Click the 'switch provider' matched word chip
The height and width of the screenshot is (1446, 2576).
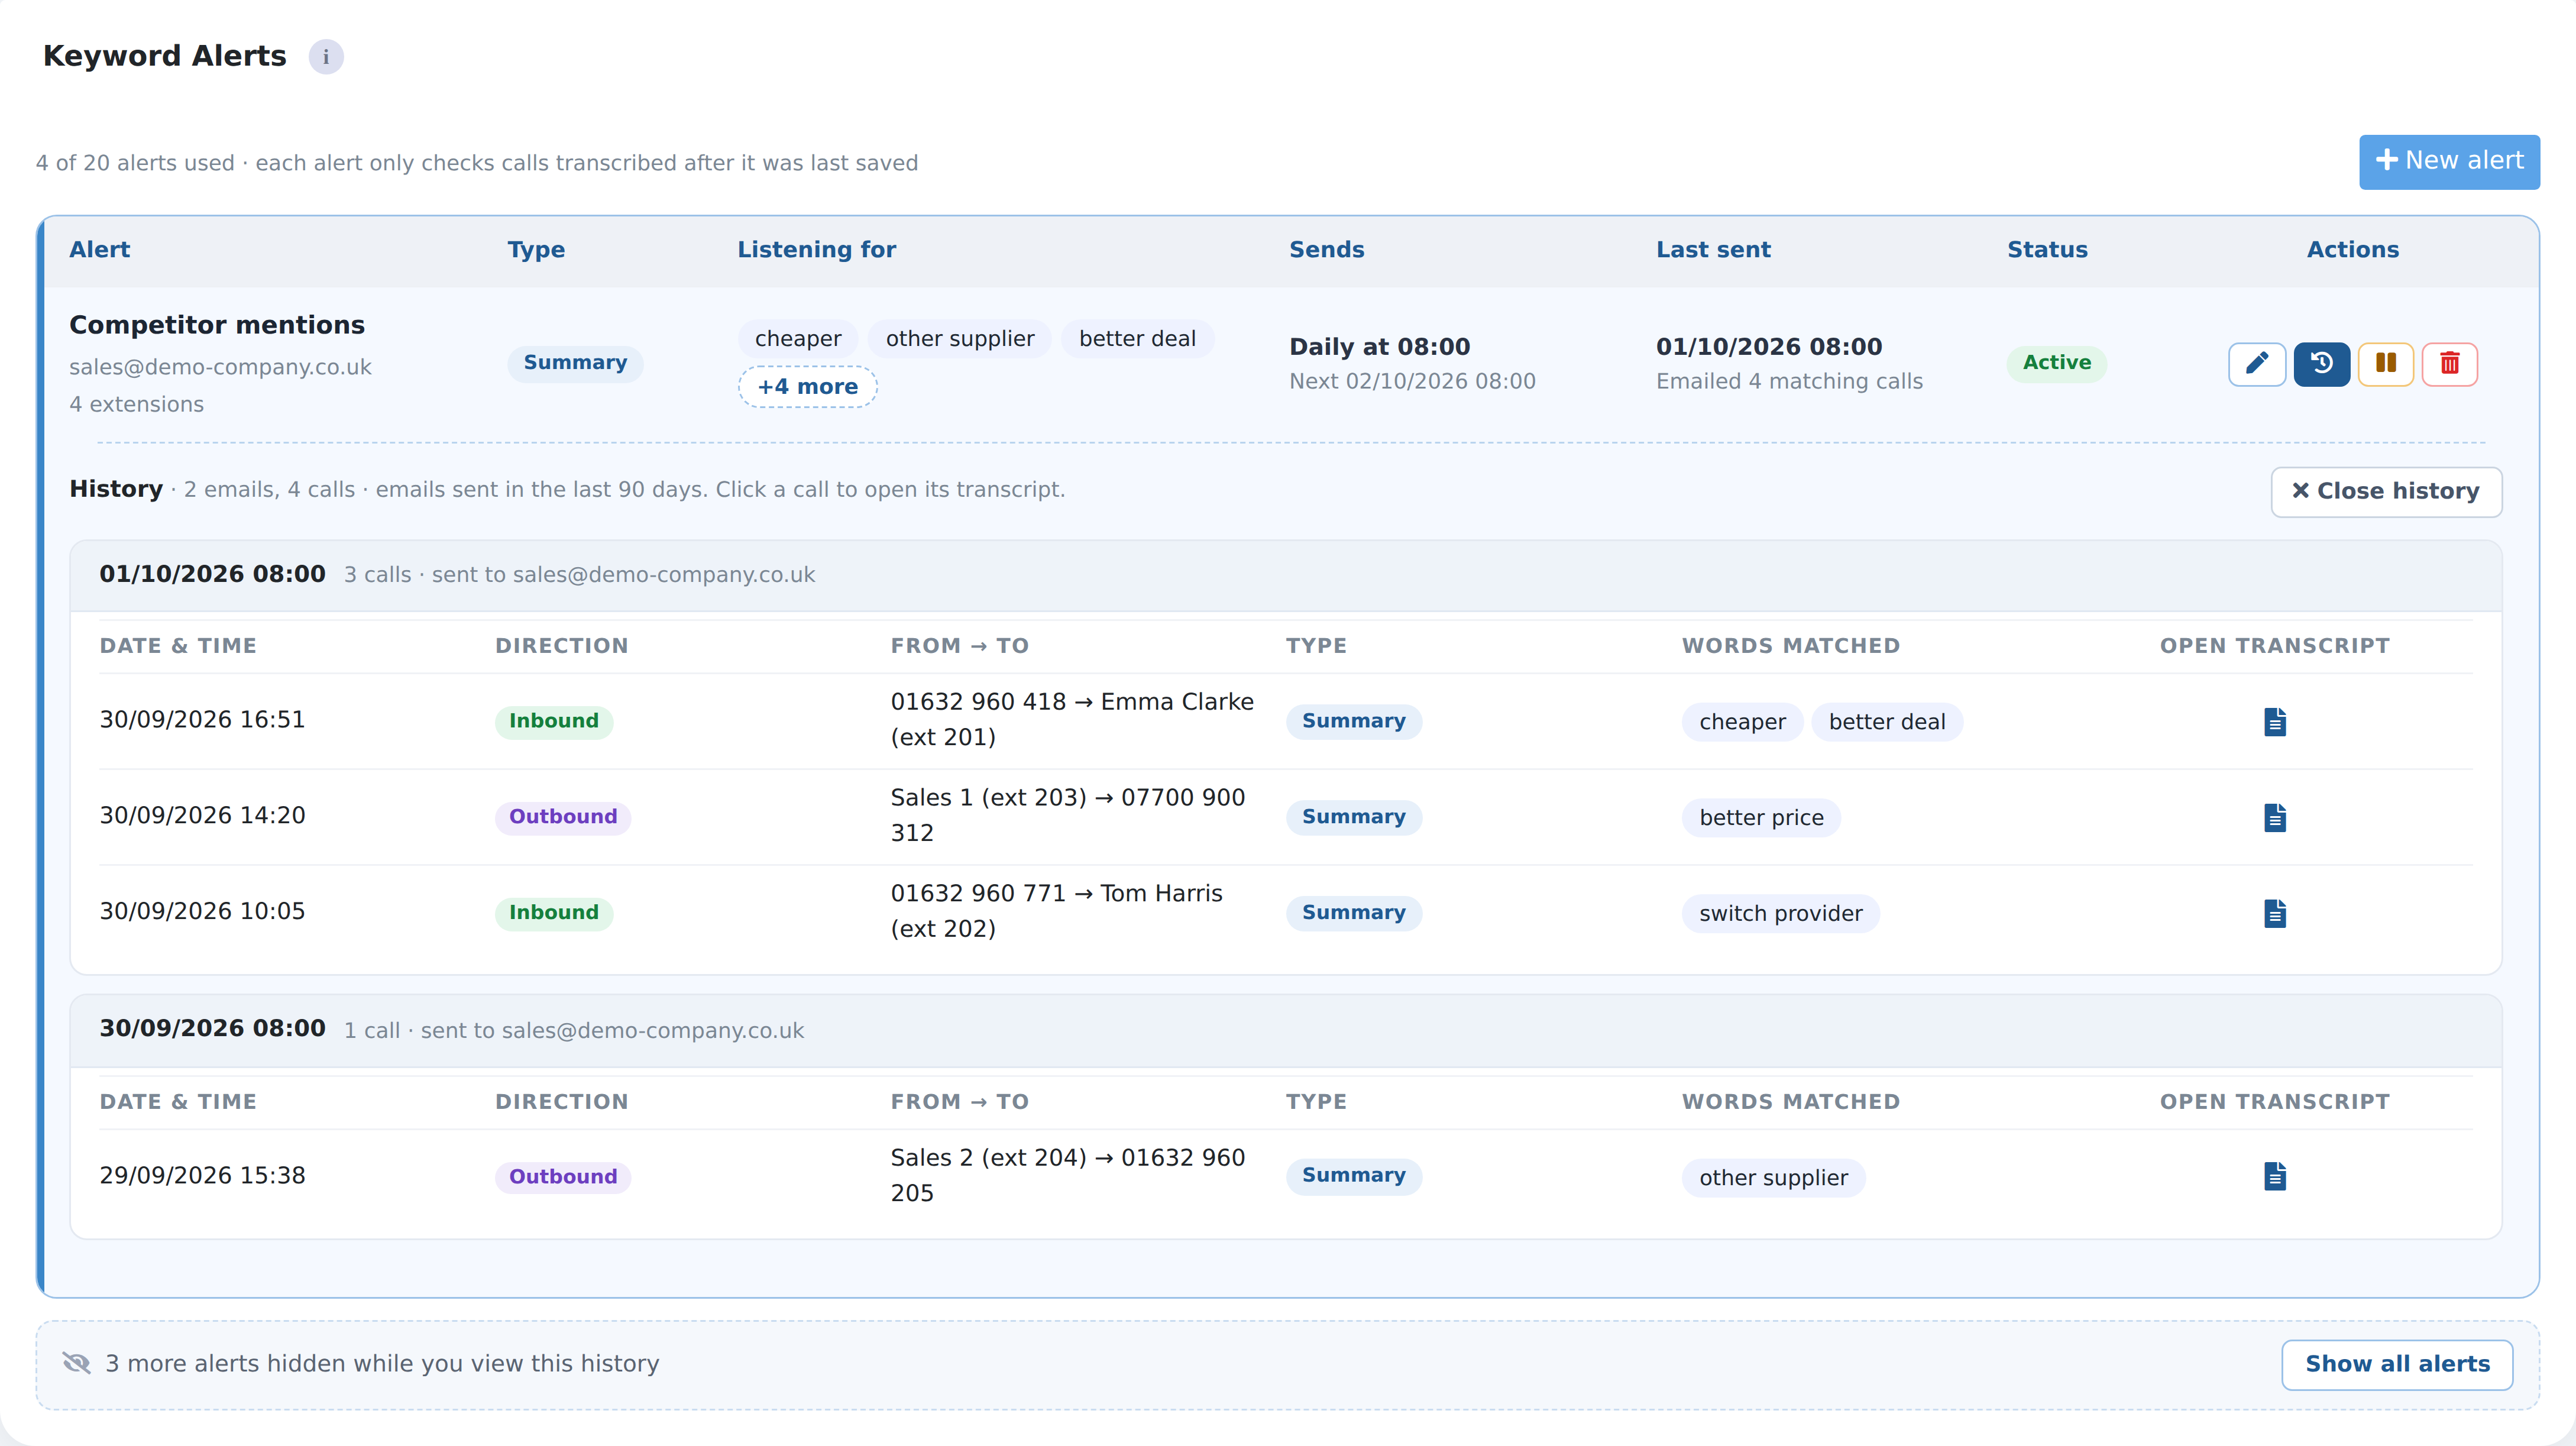pos(1780,914)
